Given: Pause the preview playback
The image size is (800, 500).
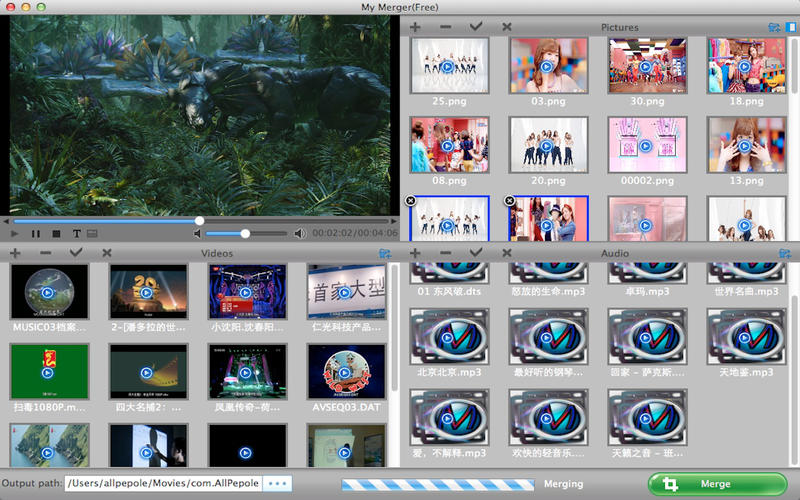Looking at the screenshot, I should click(36, 234).
